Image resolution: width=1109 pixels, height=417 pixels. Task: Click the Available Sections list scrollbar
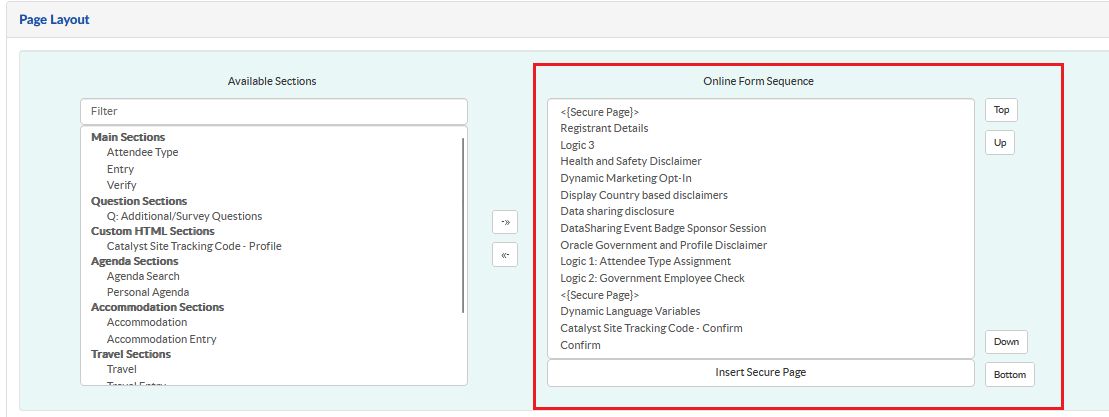pyautogui.click(x=463, y=225)
